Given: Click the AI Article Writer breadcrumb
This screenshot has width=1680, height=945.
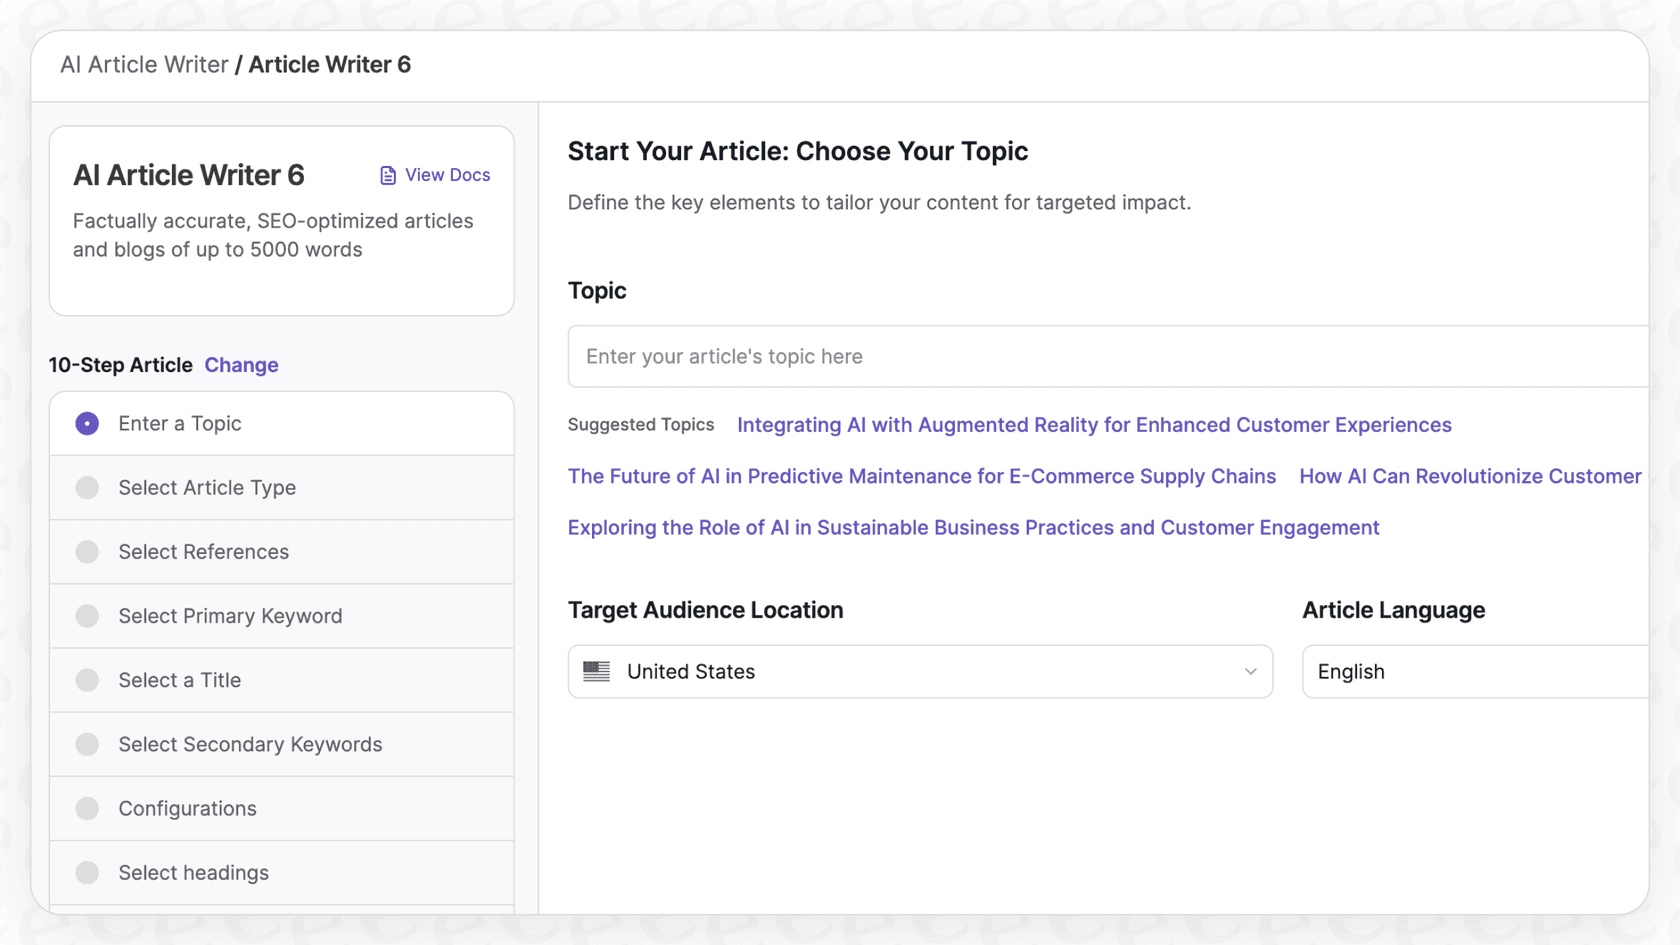Looking at the screenshot, I should coord(144,64).
